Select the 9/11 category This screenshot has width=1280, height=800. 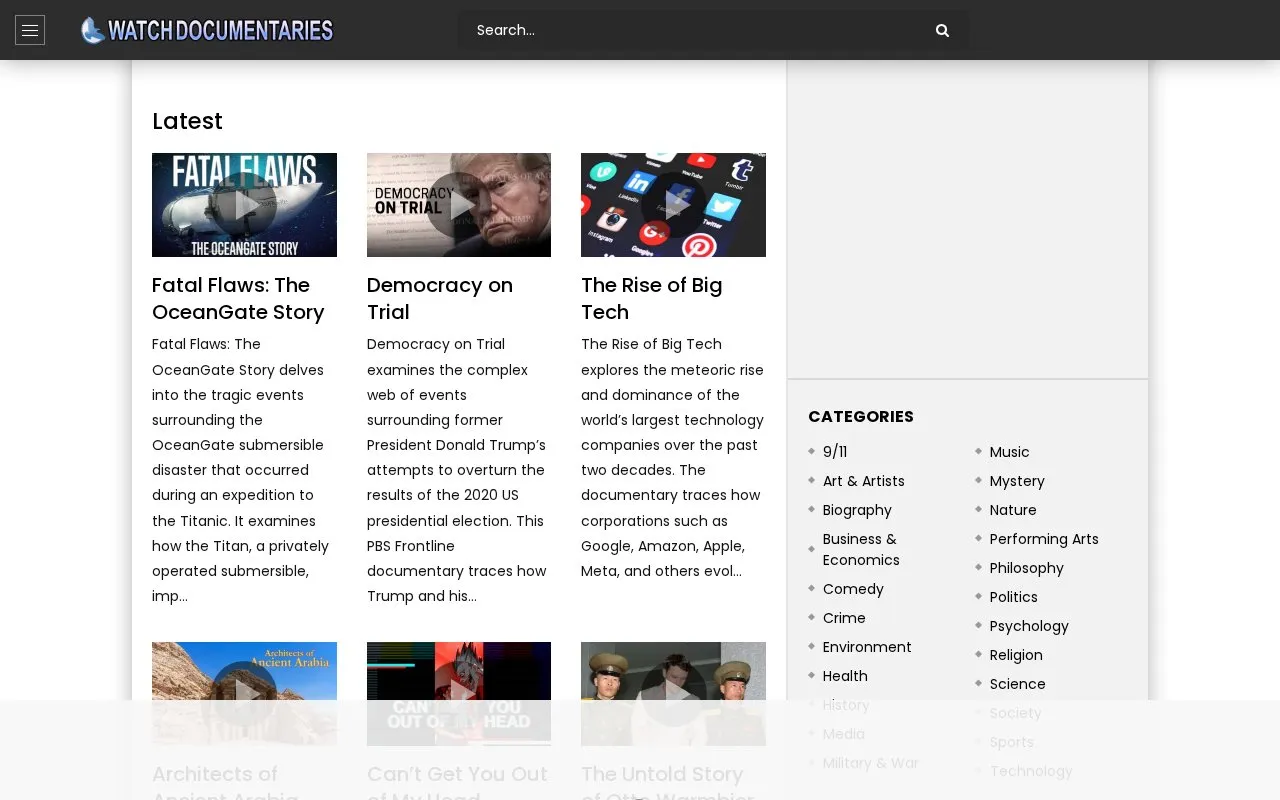click(835, 452)
